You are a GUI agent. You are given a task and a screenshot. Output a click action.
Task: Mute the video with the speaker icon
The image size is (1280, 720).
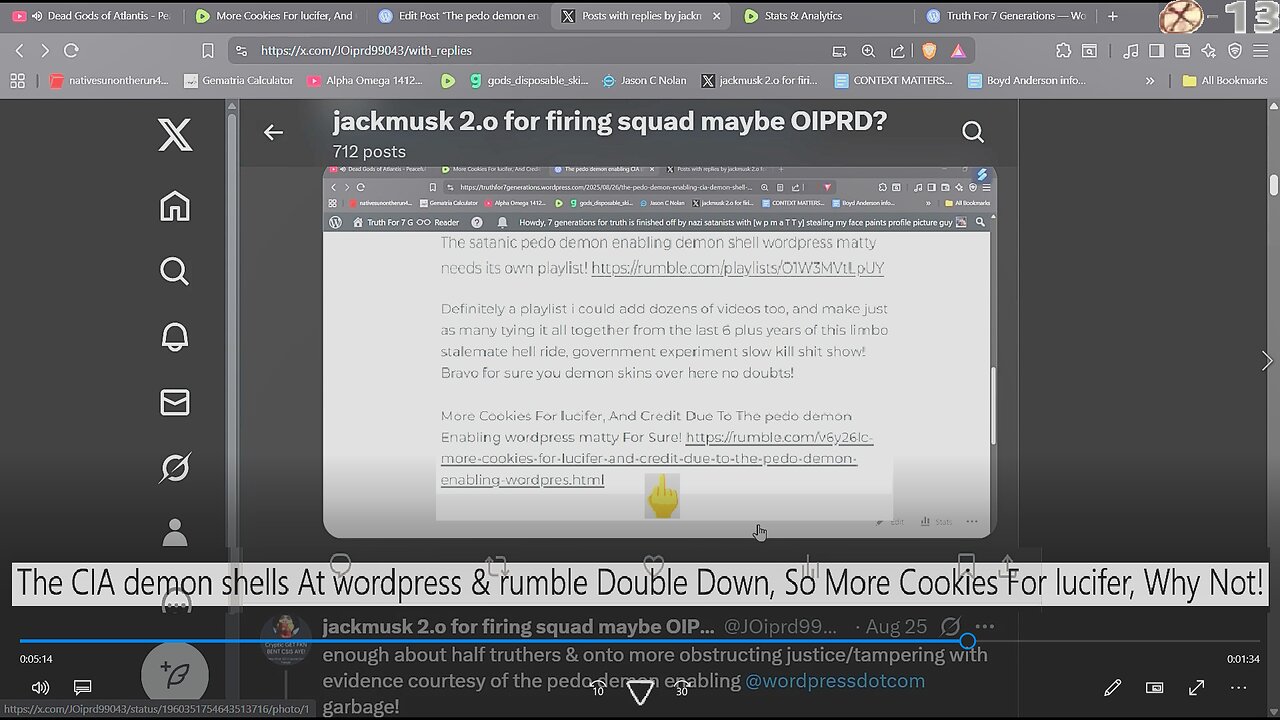(40, 688)
